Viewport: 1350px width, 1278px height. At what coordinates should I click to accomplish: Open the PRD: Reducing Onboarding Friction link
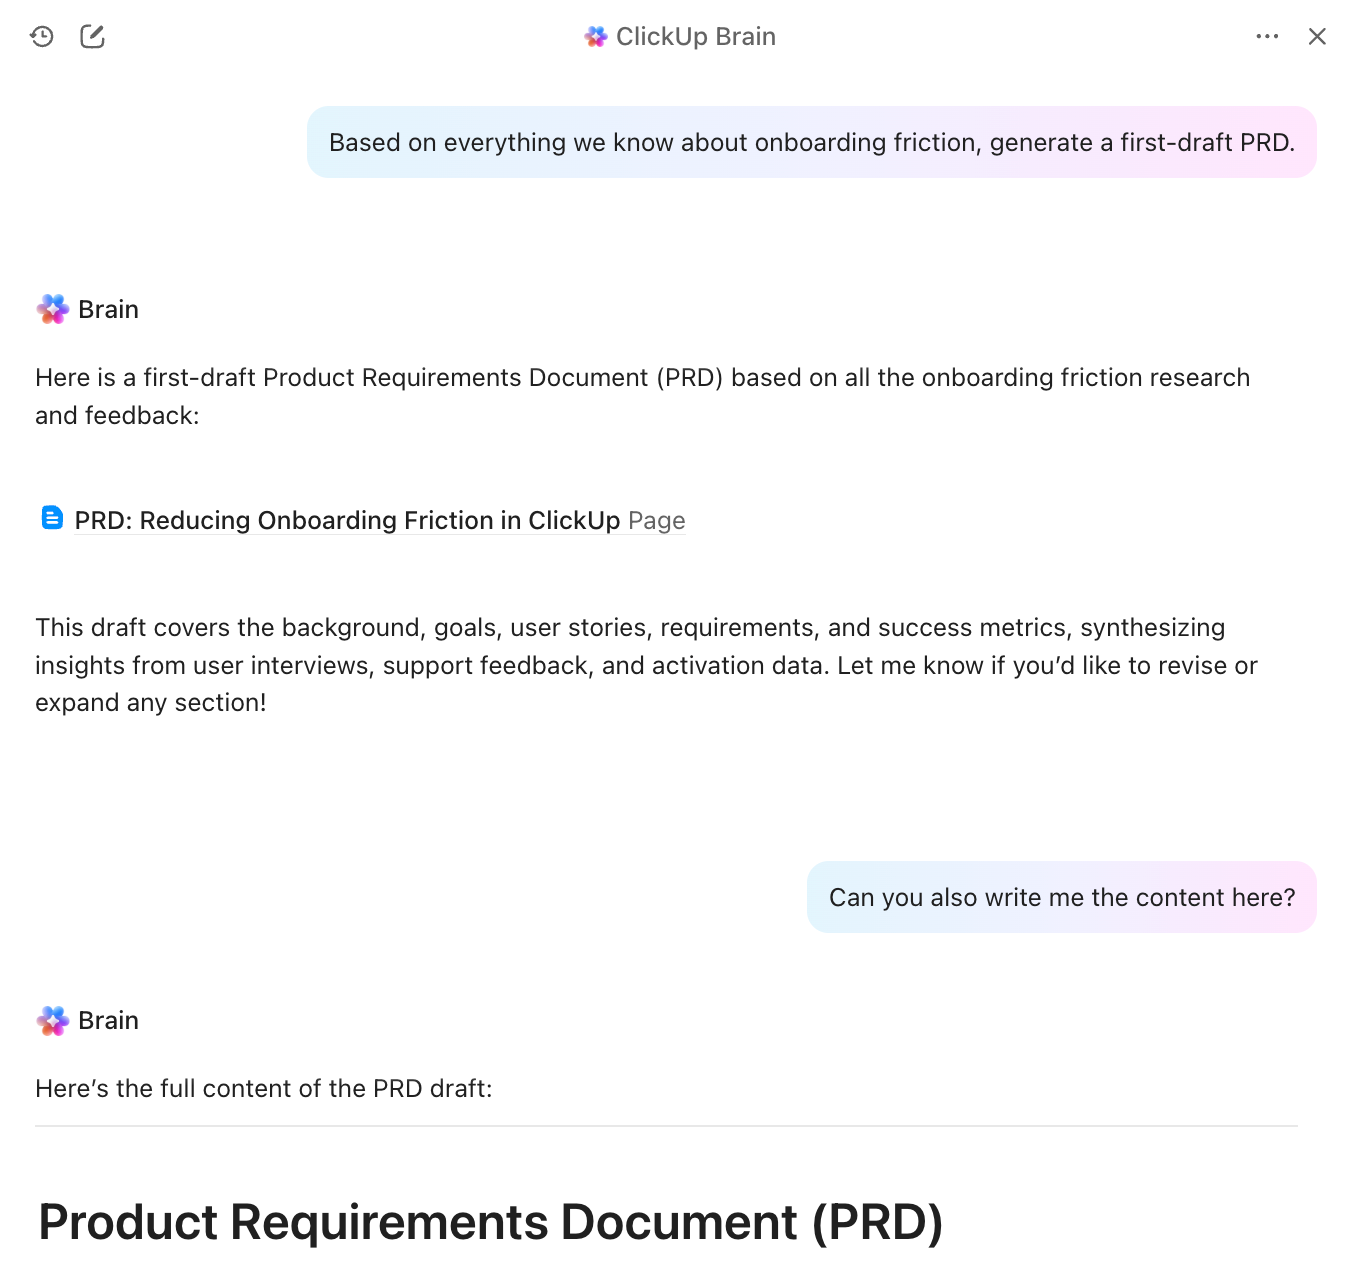coord(347,521)
